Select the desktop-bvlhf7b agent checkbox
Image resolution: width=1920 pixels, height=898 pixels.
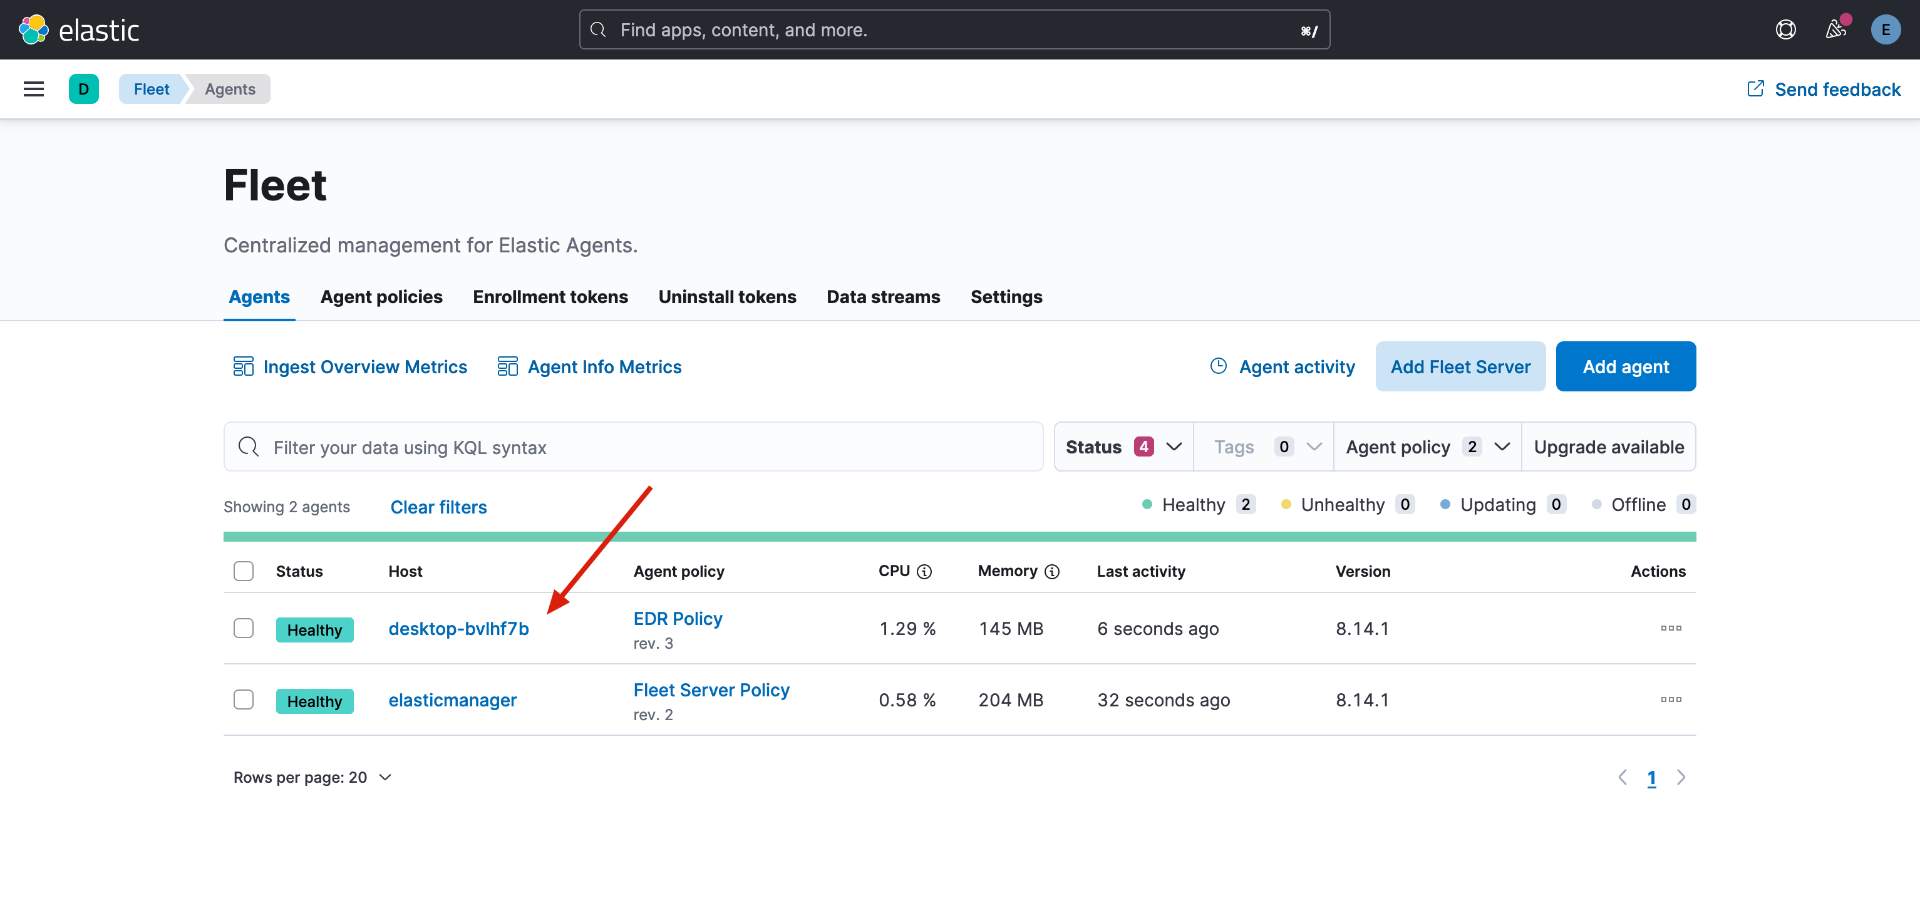tap(244, 628)
